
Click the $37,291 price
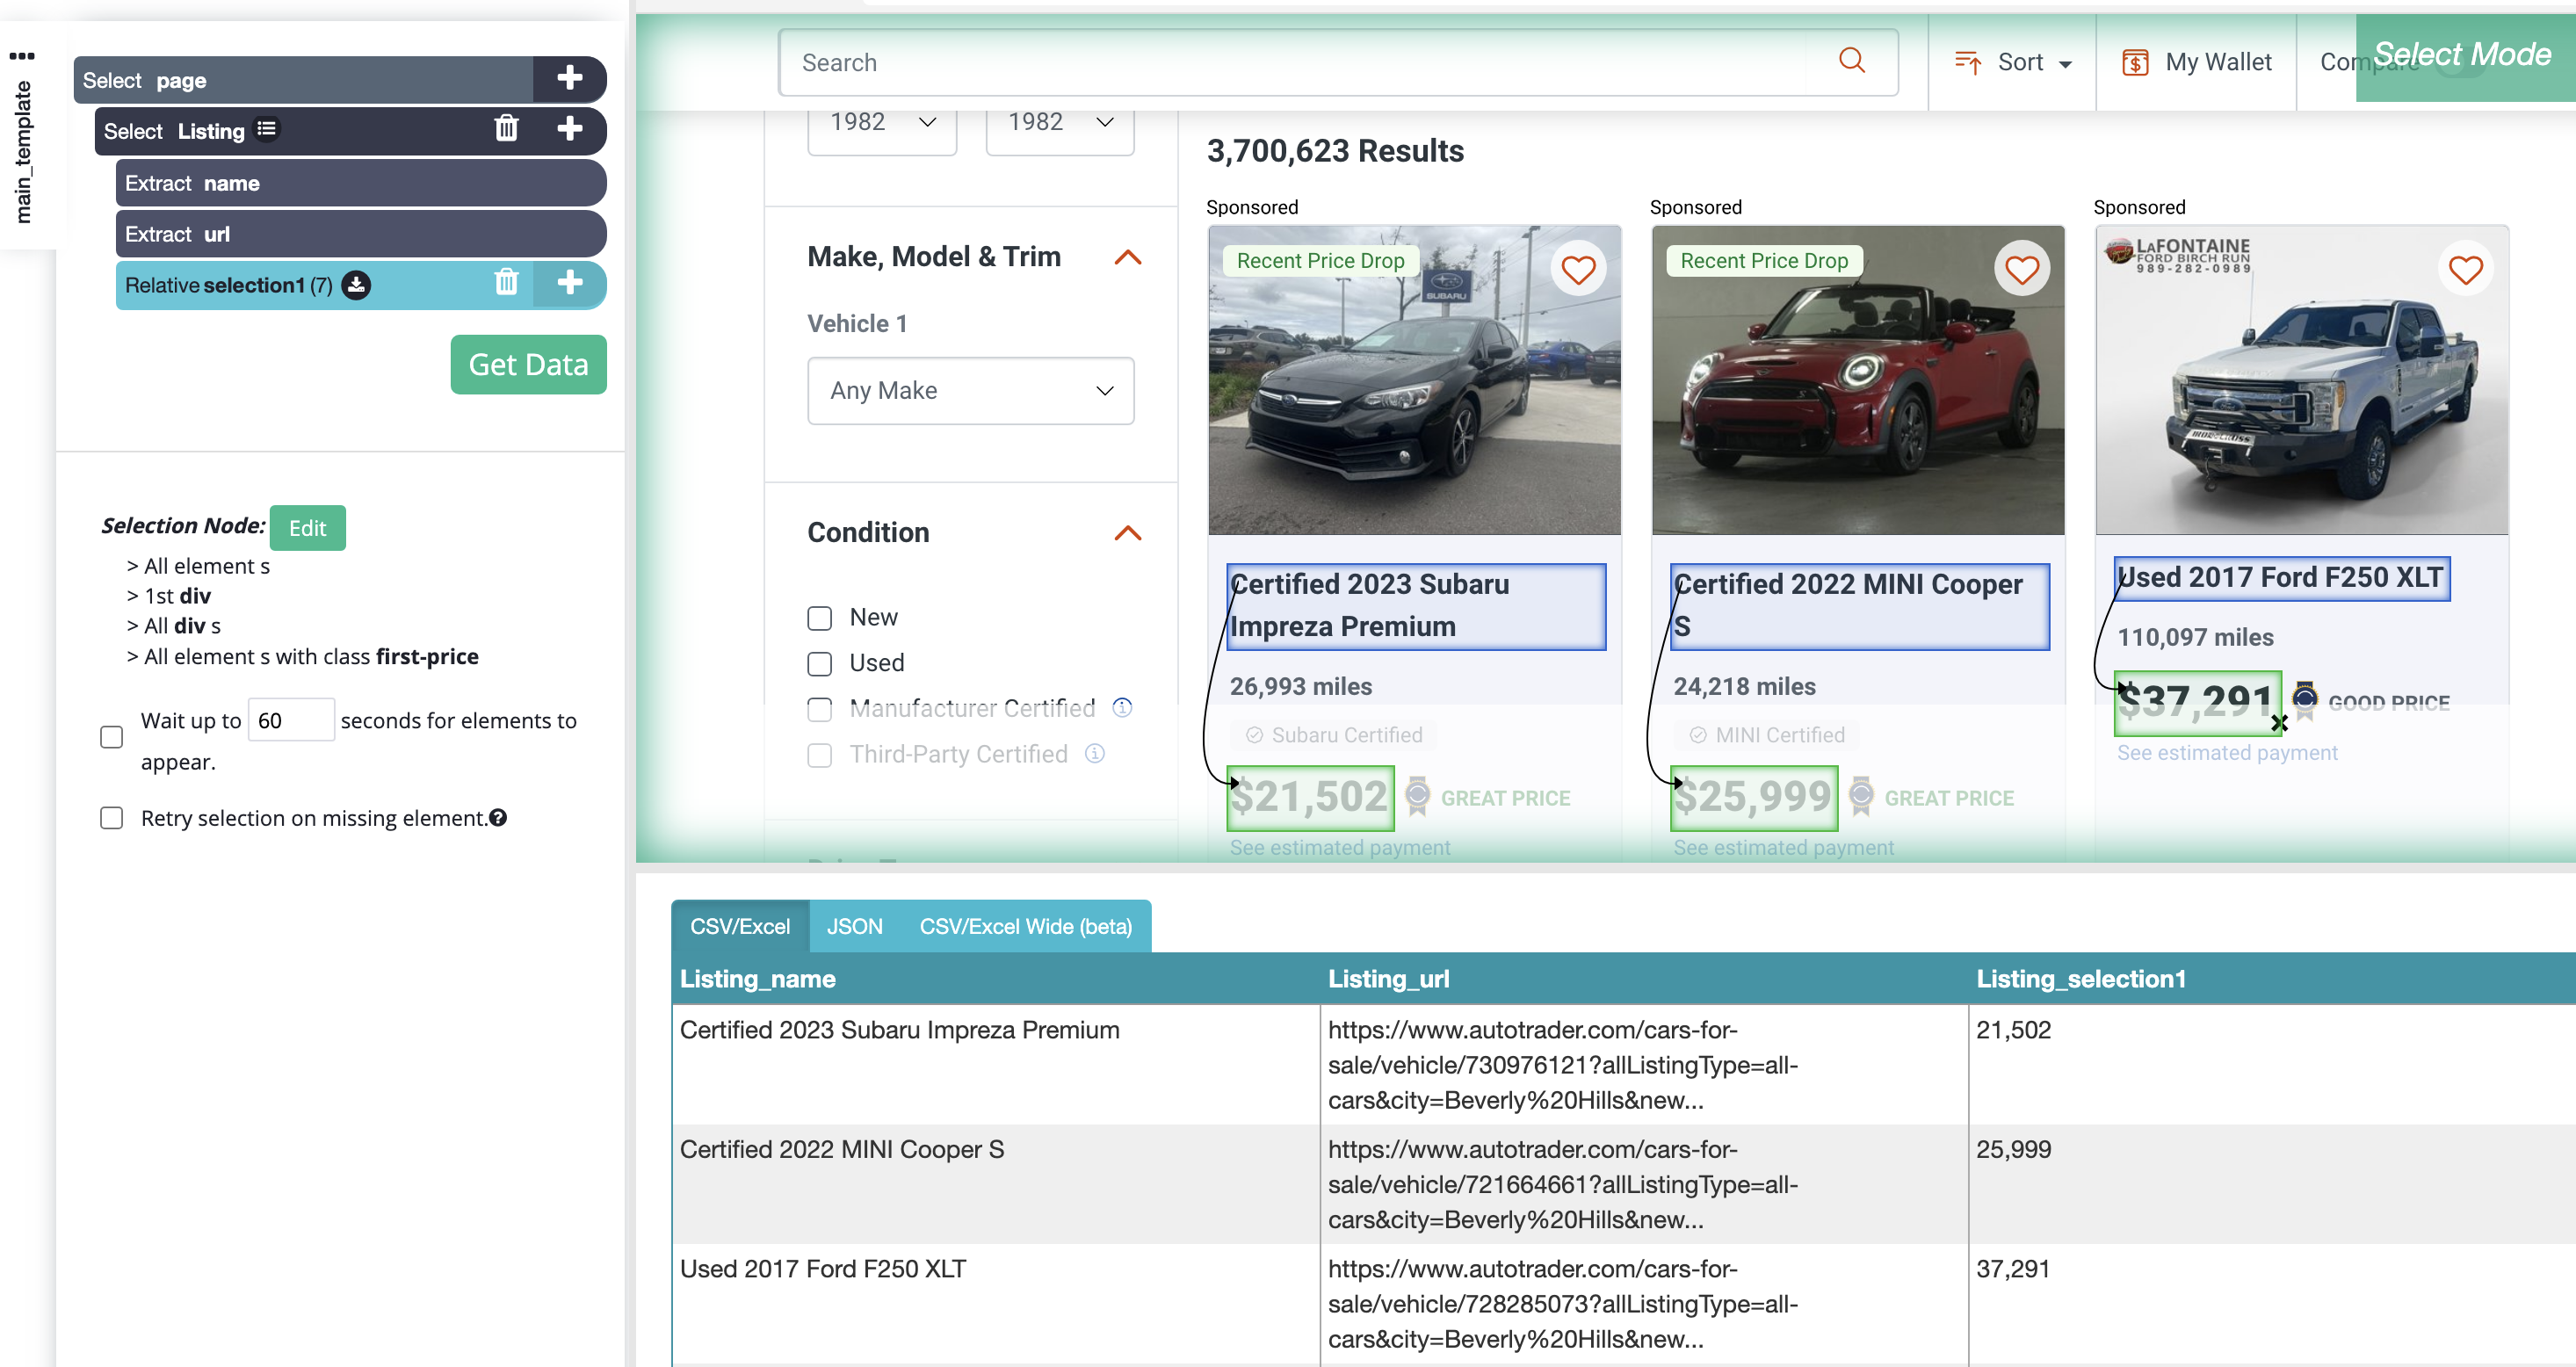pyautogui.click(x=2197, y=702)
